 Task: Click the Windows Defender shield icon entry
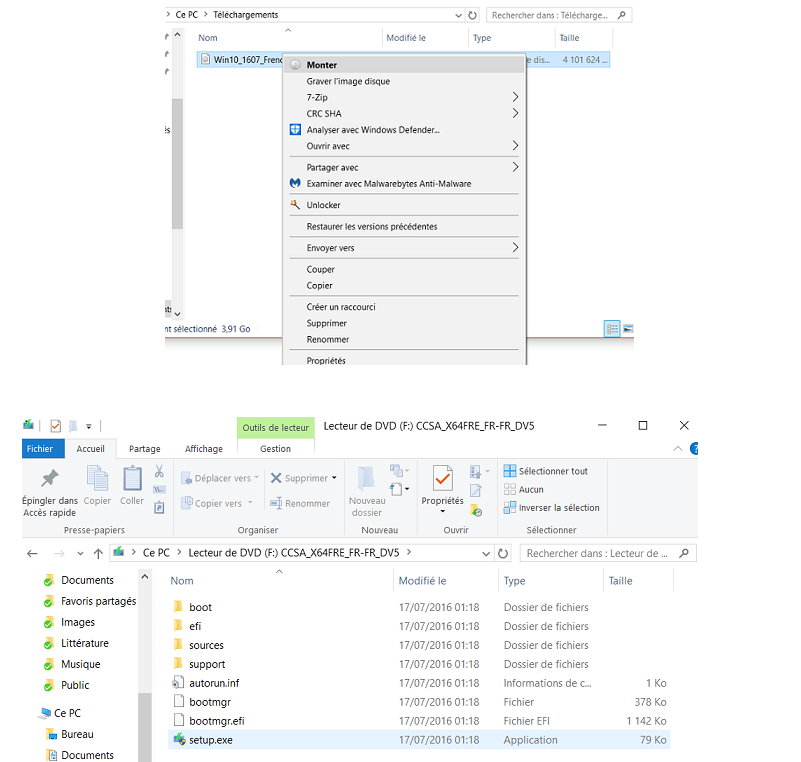pos(295,130)
